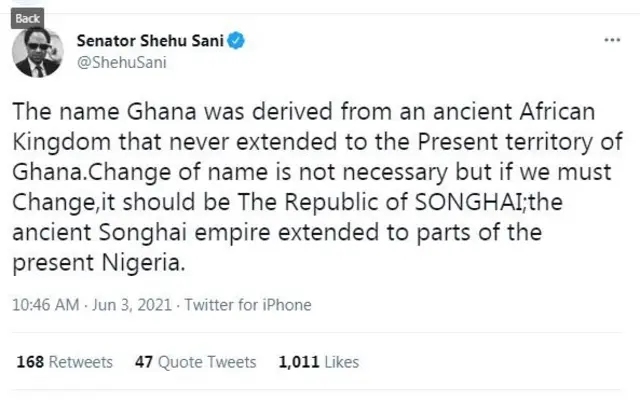View the 168 Retweets list
Image resolution: width=640 pixels, height=401 pixels.
pos(65,362)
